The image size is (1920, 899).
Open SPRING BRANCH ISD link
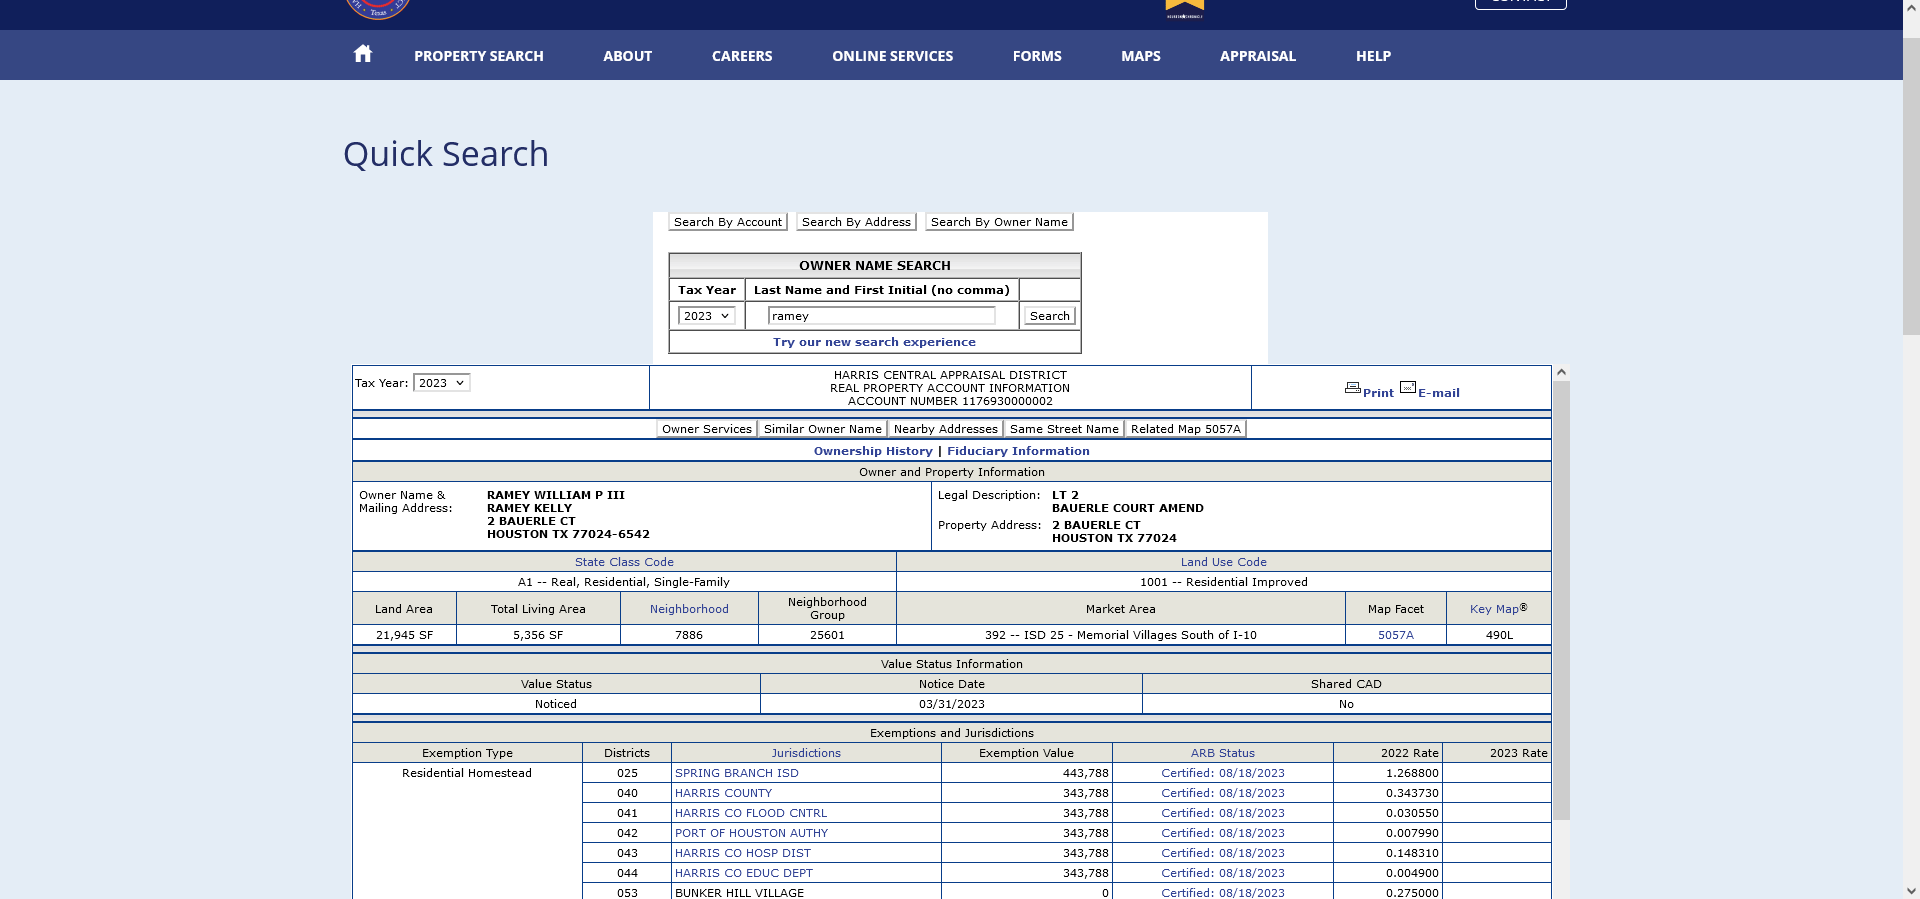pyautogui.click(x=737, y=773)
